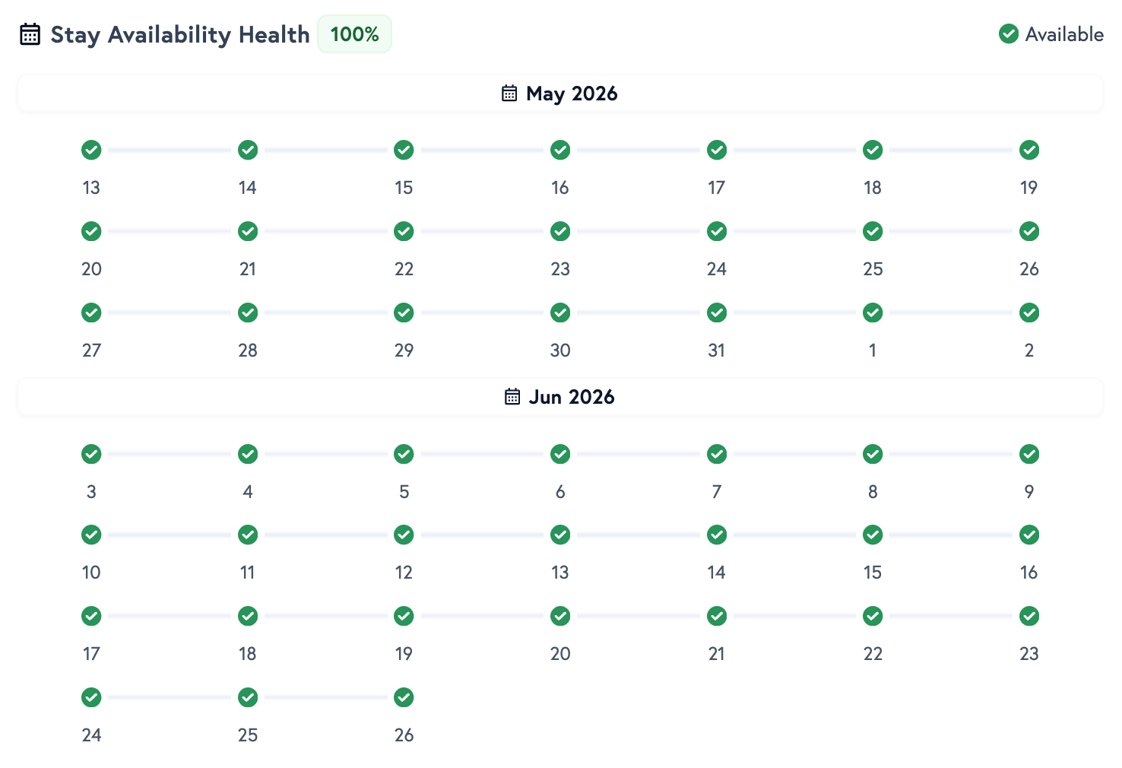Click the 100% health badge

354,33
